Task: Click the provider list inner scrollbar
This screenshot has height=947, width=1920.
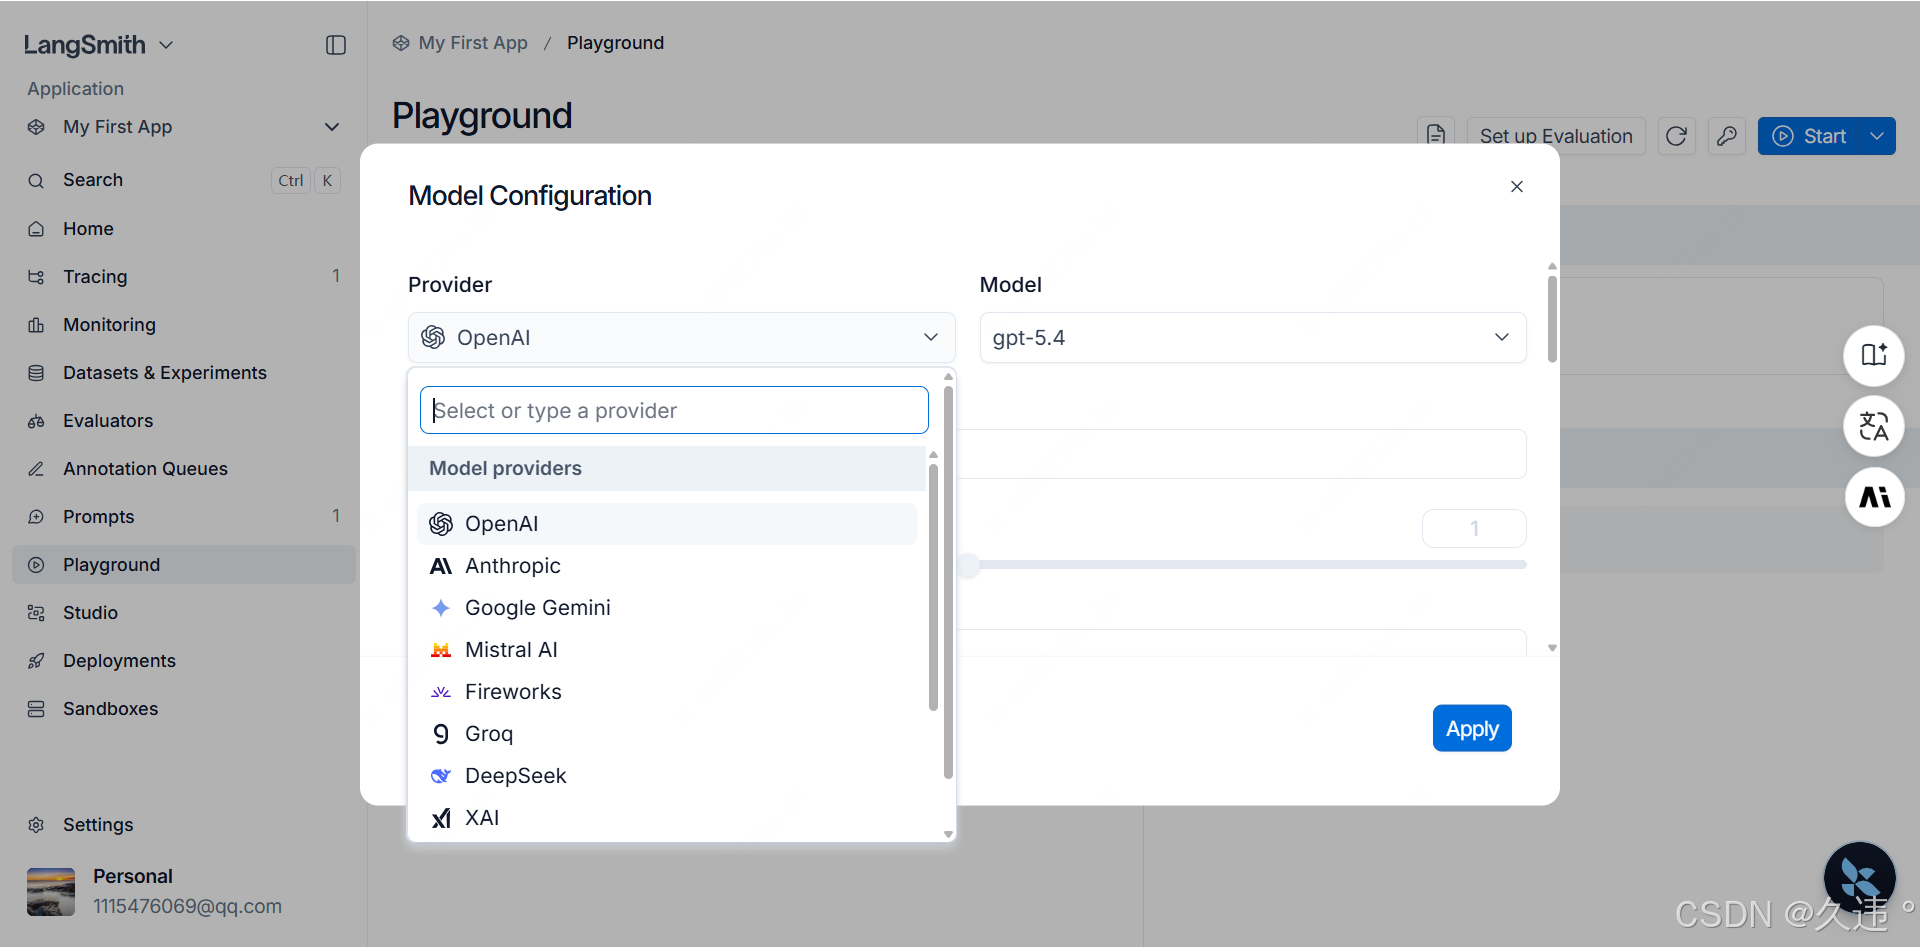Action: pyautogui.click(x=933, y=587)
